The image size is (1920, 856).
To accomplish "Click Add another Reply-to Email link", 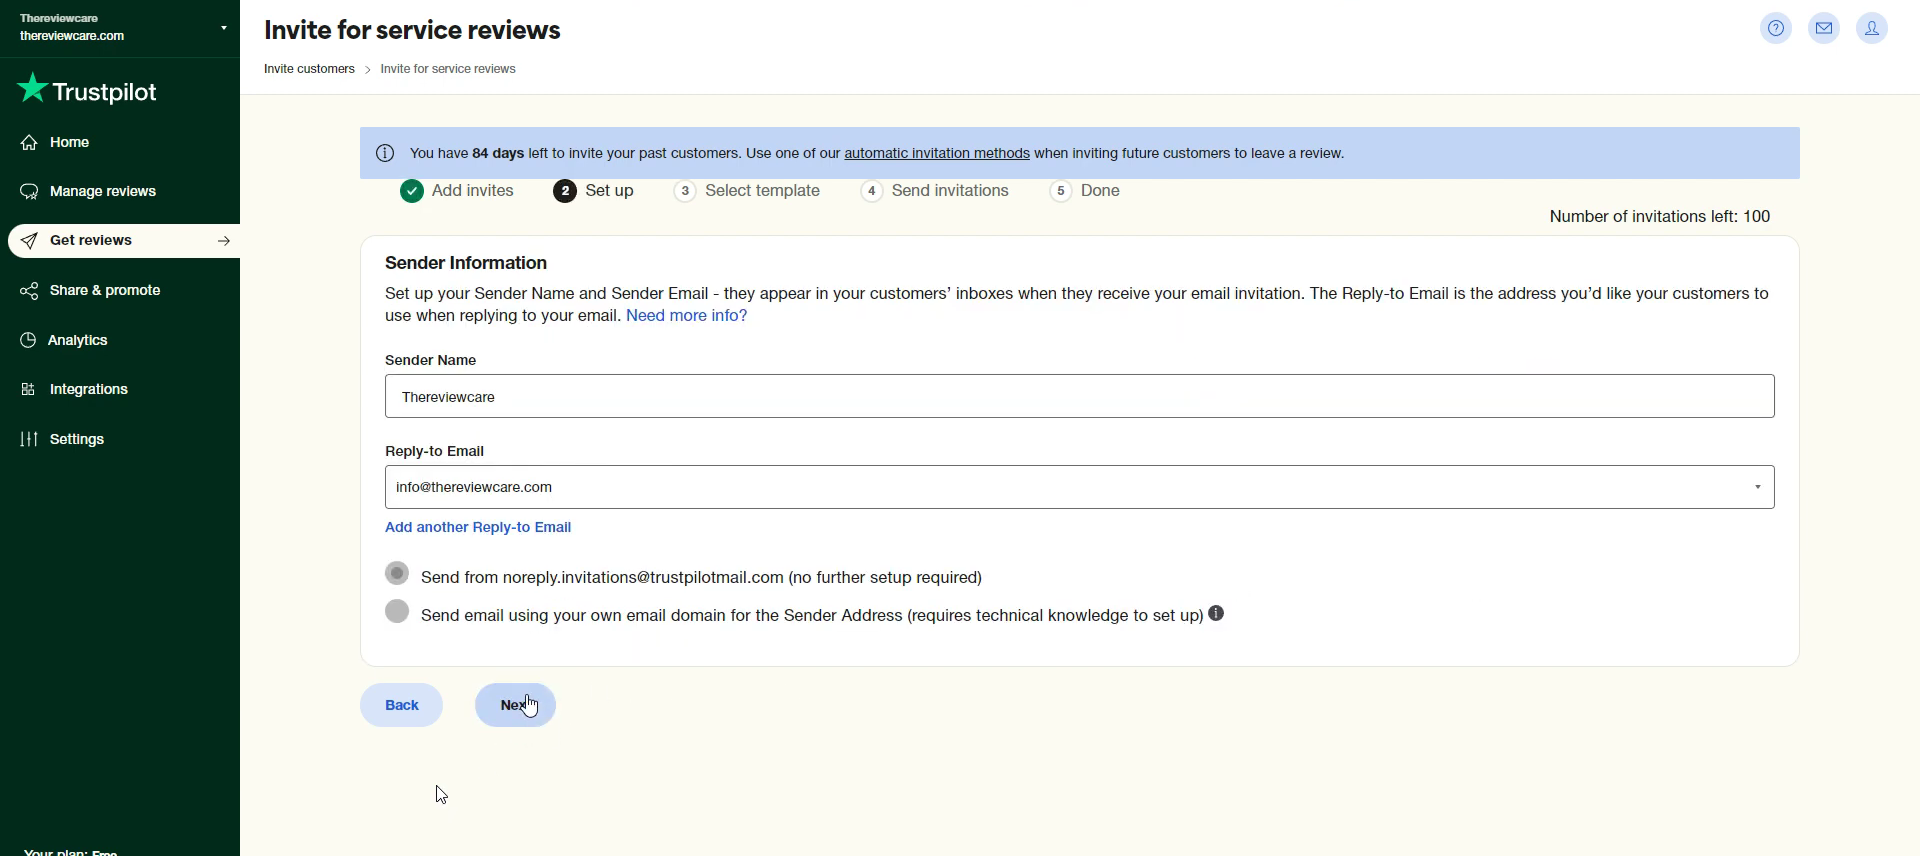I will pyautogui.click(x=478, y=528).
